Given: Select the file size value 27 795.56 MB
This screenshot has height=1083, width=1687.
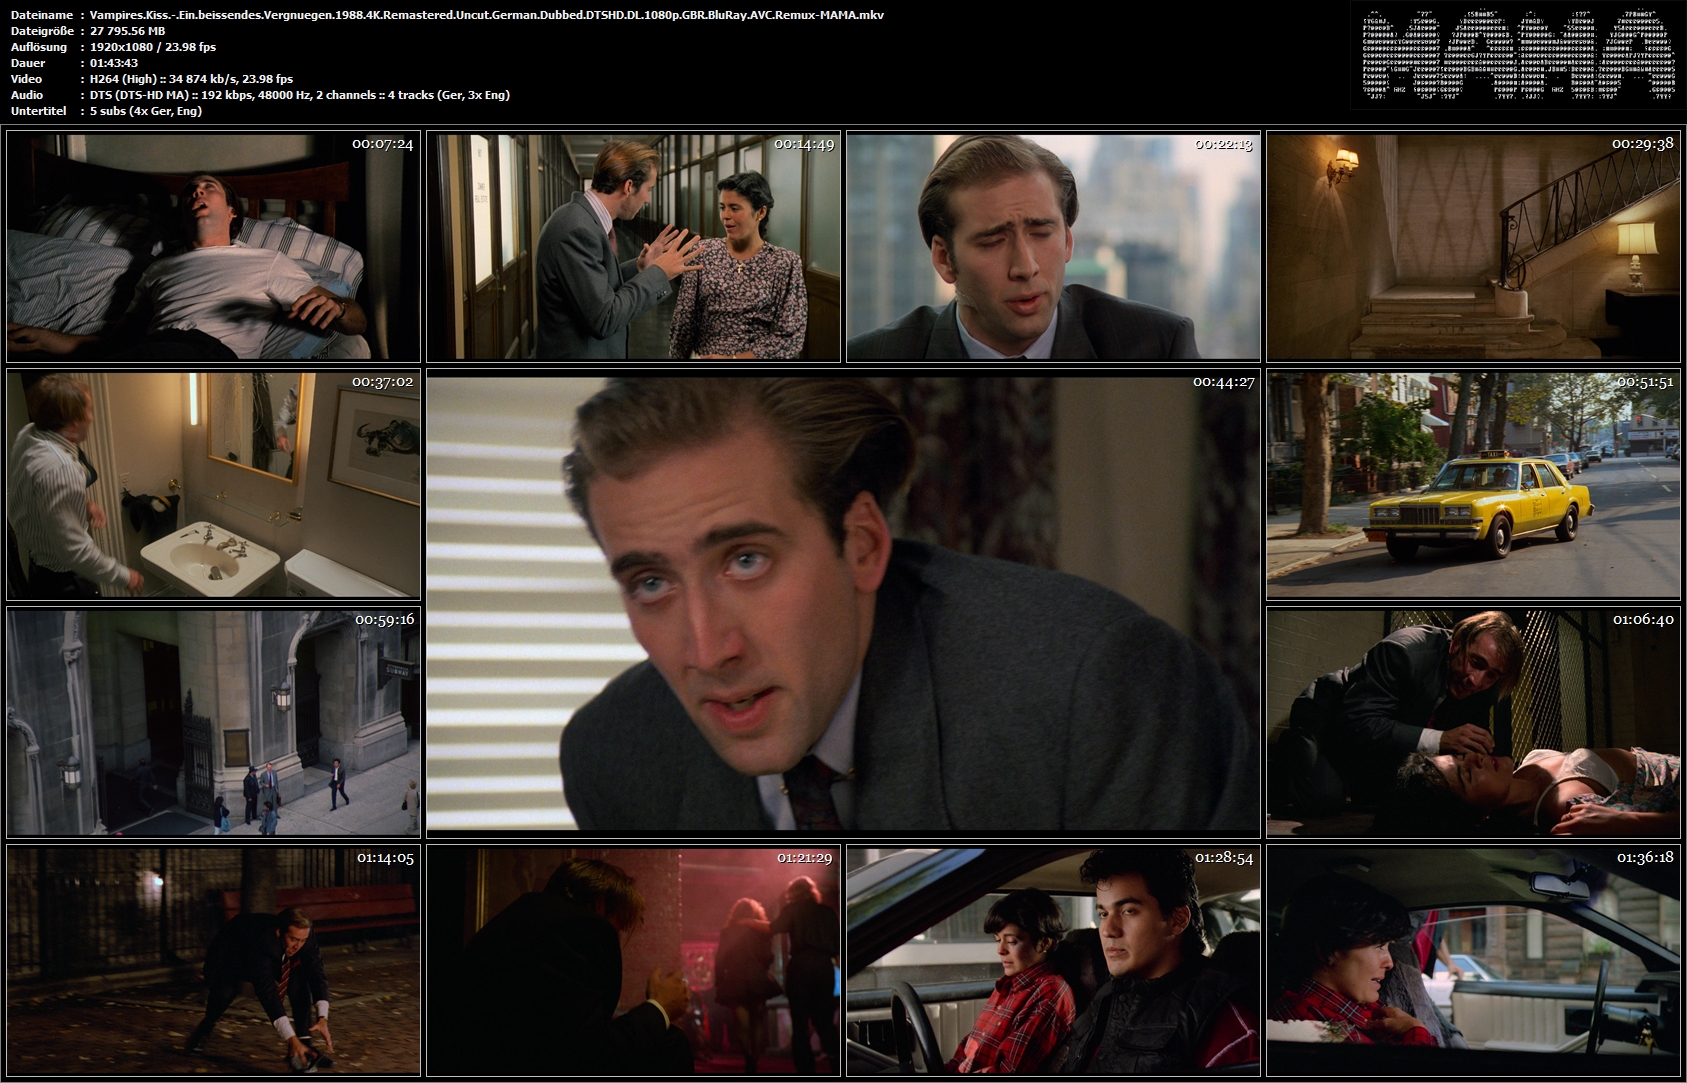Looking at the screenshot, I should point(128,31).
